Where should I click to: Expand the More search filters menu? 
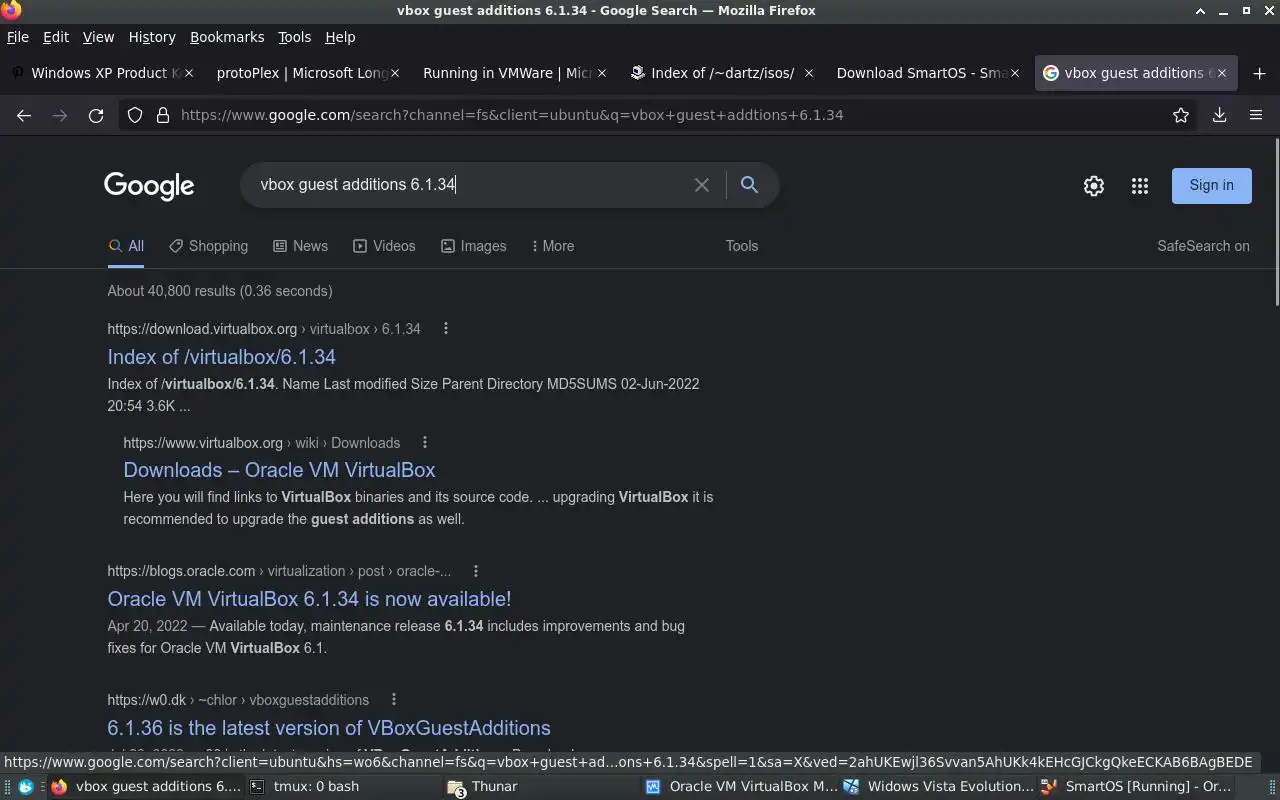click(553, 246)
